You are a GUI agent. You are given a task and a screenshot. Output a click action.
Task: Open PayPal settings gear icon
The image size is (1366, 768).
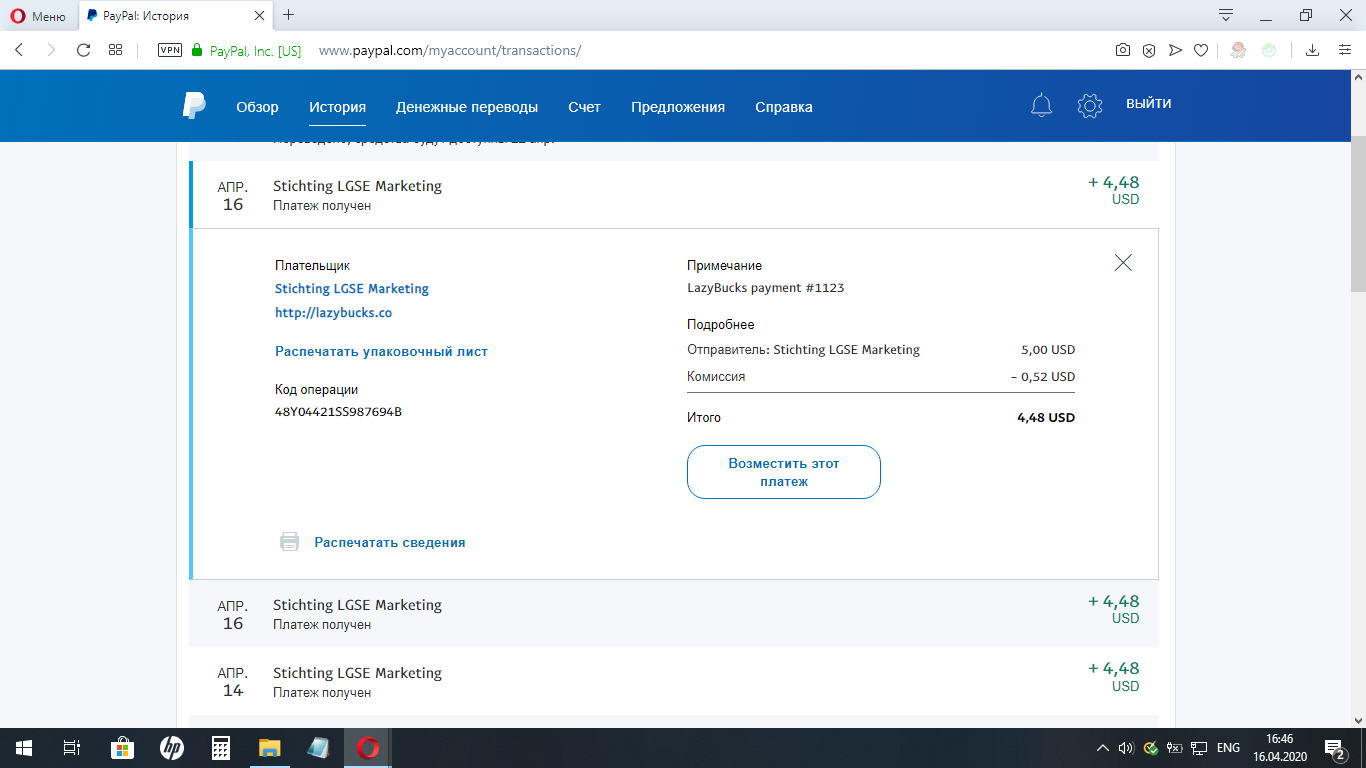tap(1089, 105)
